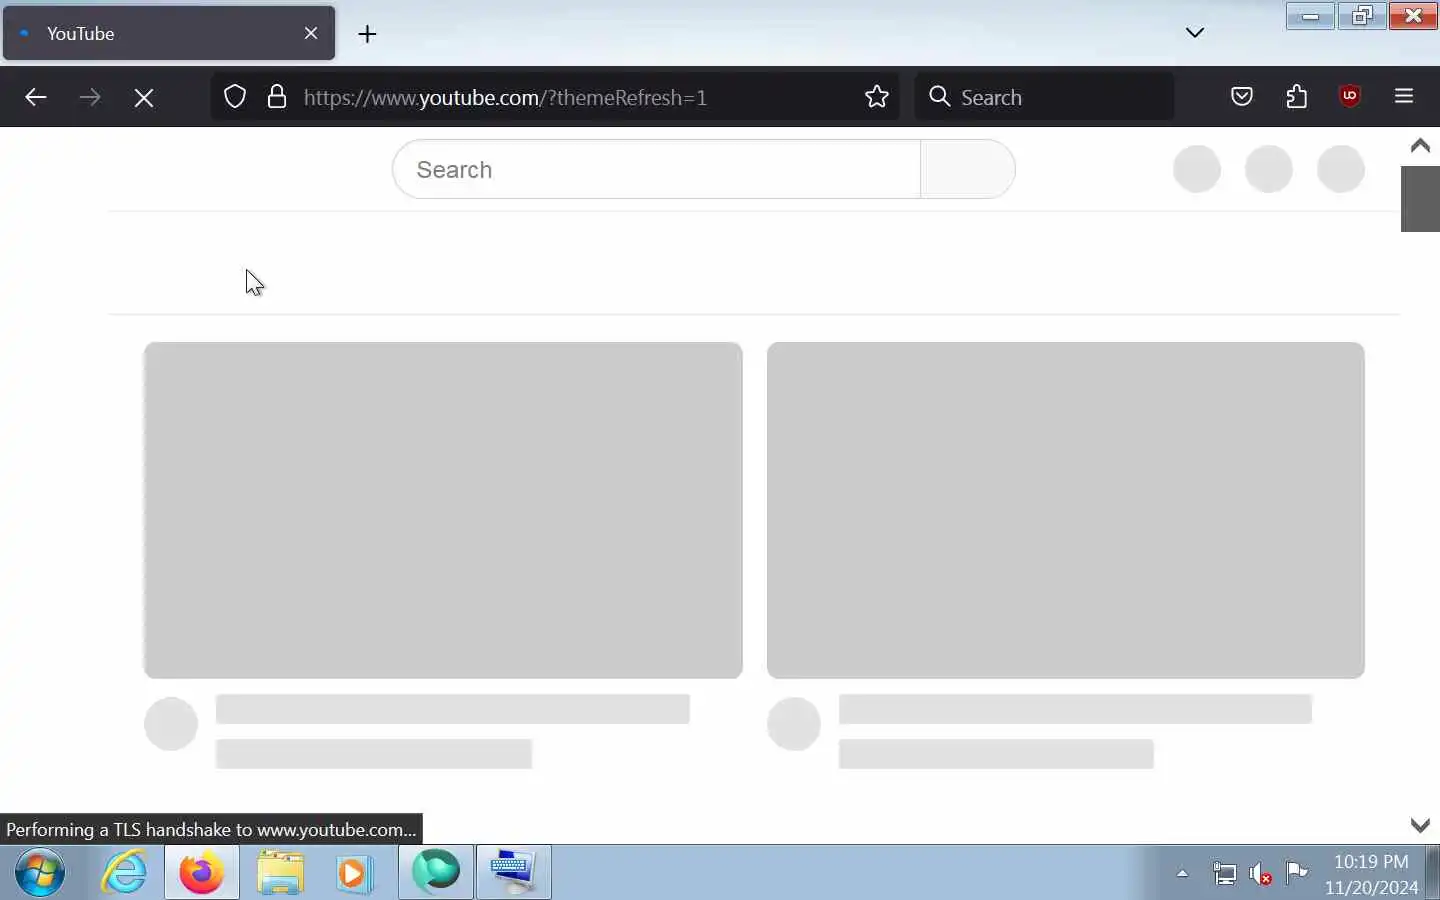The image size is (1440, 900).
Task: Open the Save to Pocket button
Action: (x=1242, y=97)
